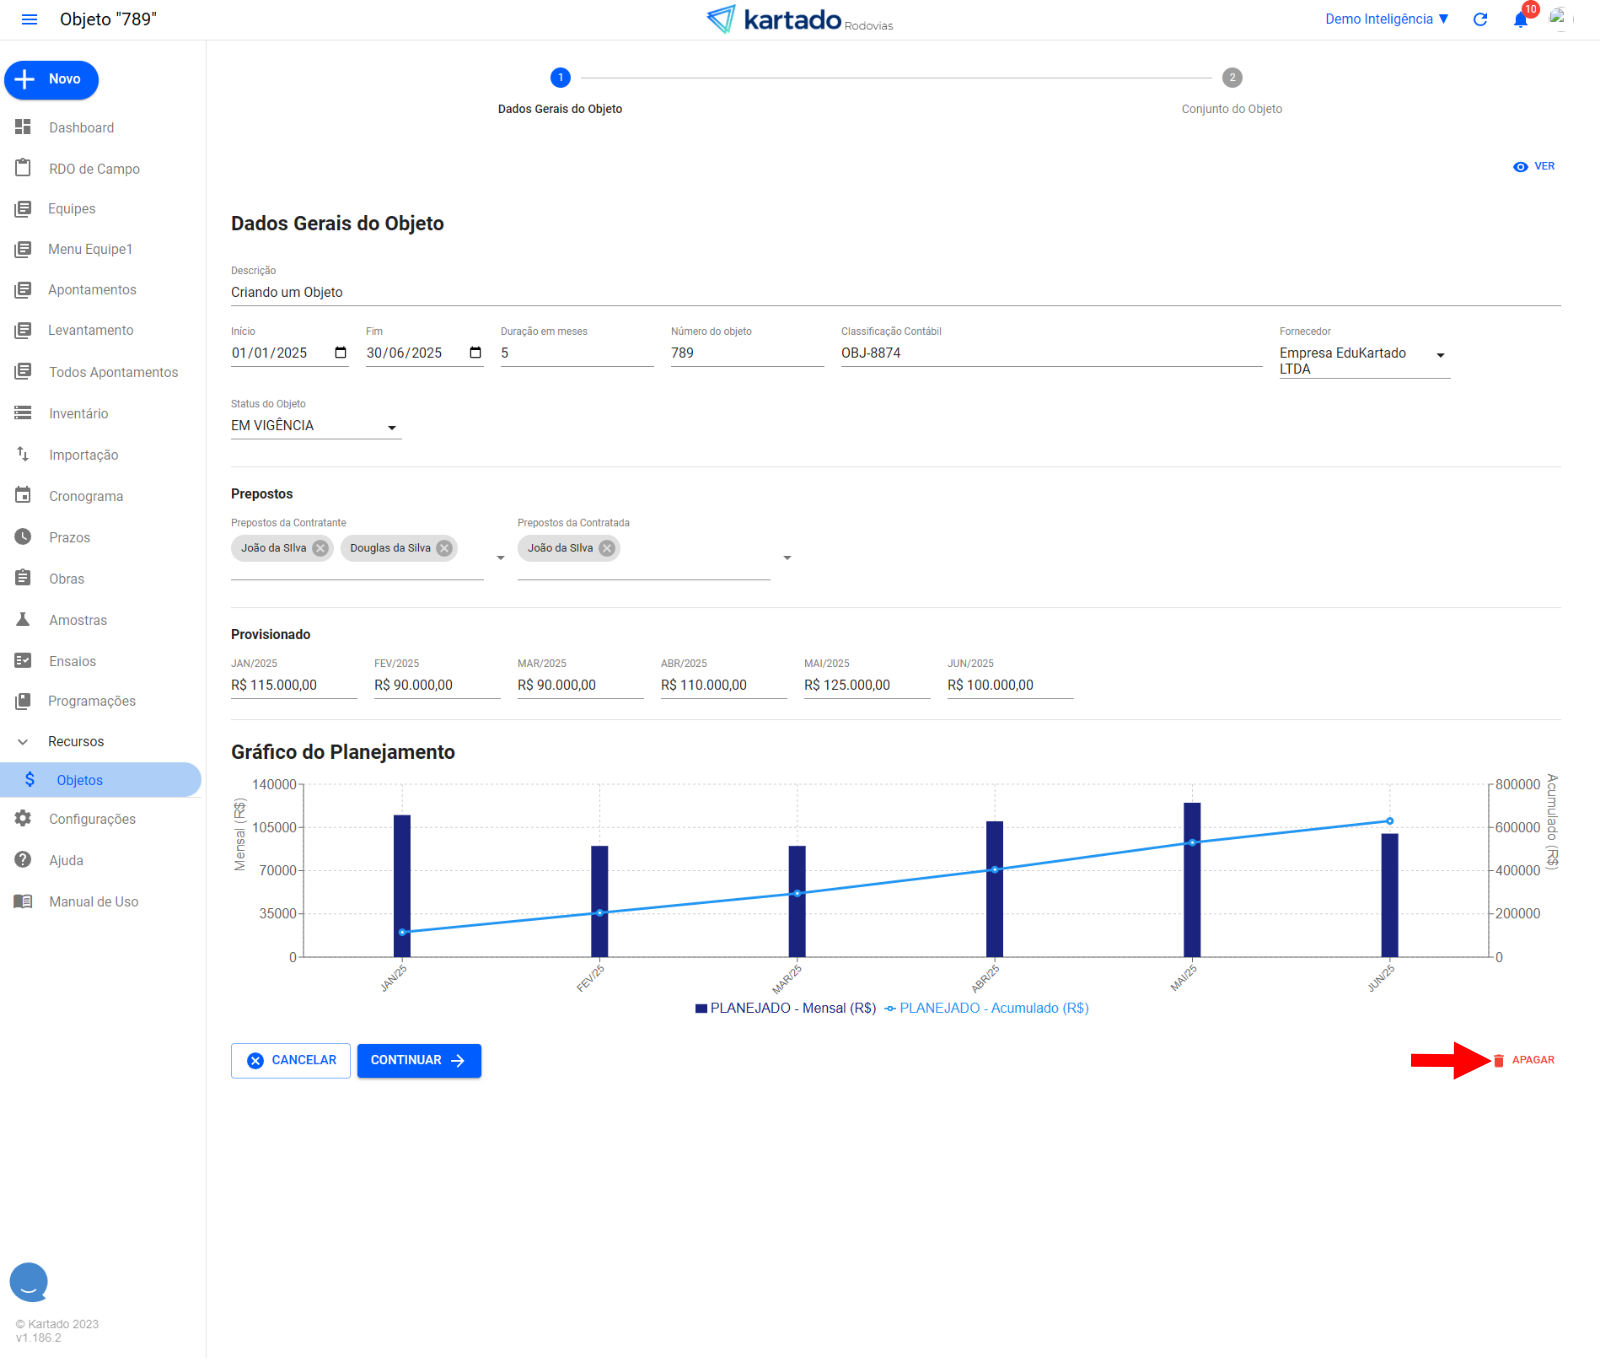Collapse the Recursos section
Viewport: 1601px width, 1359px height.
point(23,742)
